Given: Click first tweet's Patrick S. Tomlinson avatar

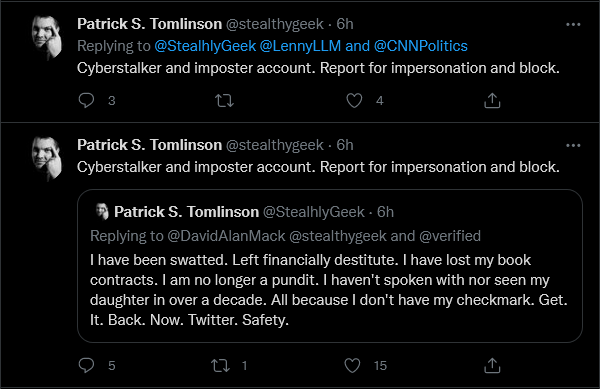Looking at the screenshot, I should click(47, 37).
